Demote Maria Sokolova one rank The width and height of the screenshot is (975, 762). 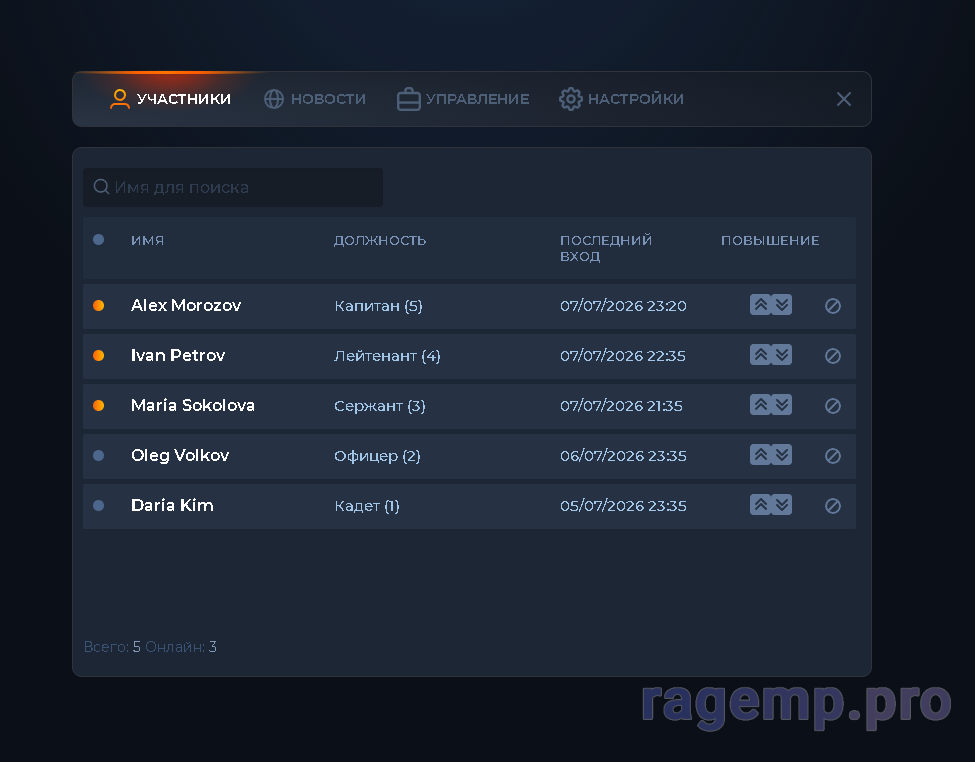[x=782, y=405]
